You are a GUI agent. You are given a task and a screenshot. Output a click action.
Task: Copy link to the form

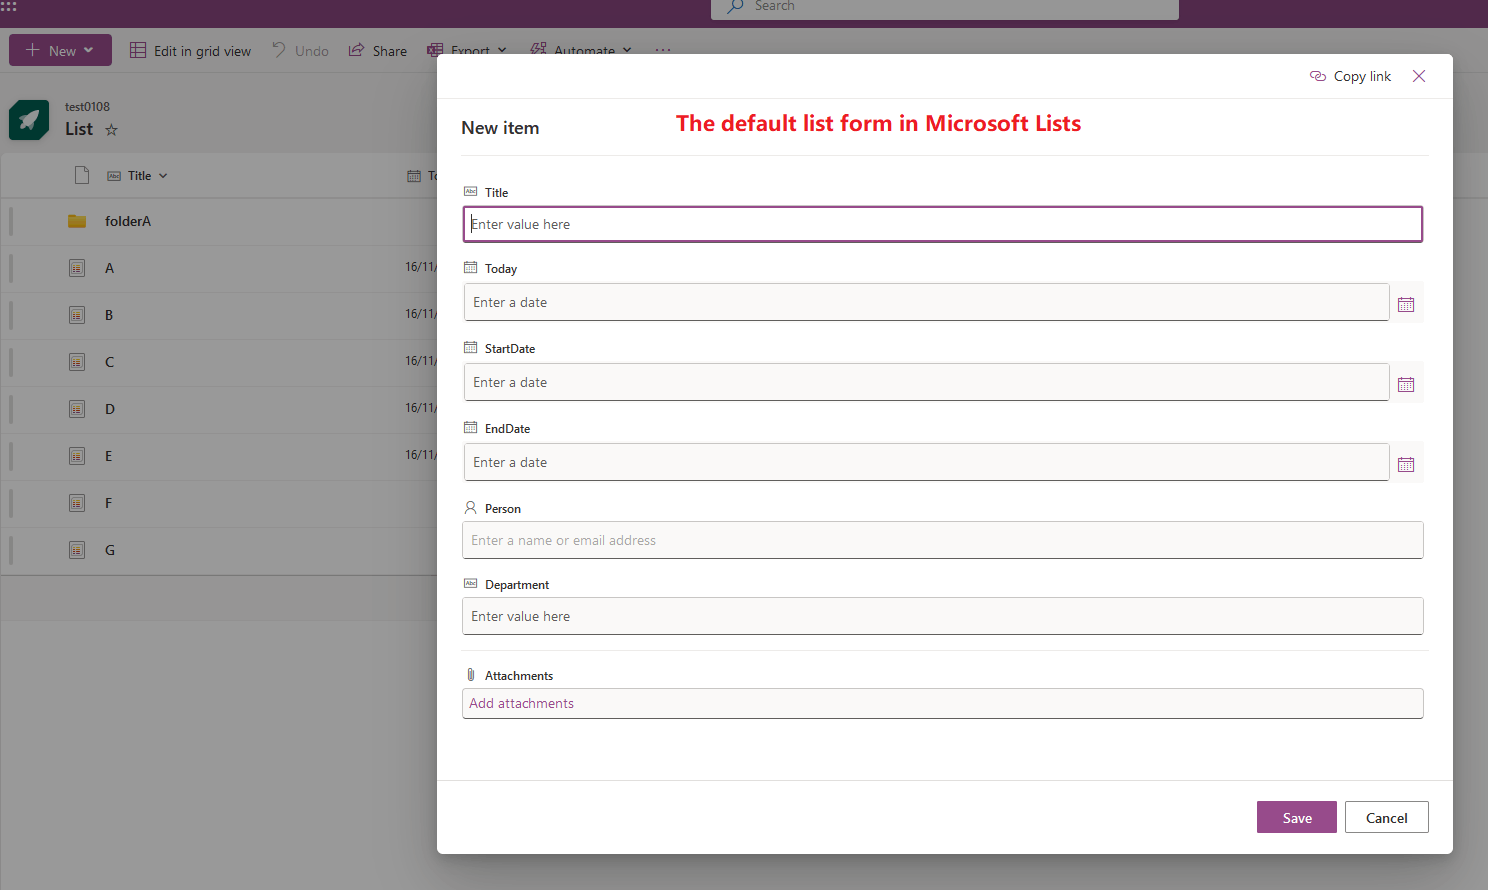pos(1351,76)
